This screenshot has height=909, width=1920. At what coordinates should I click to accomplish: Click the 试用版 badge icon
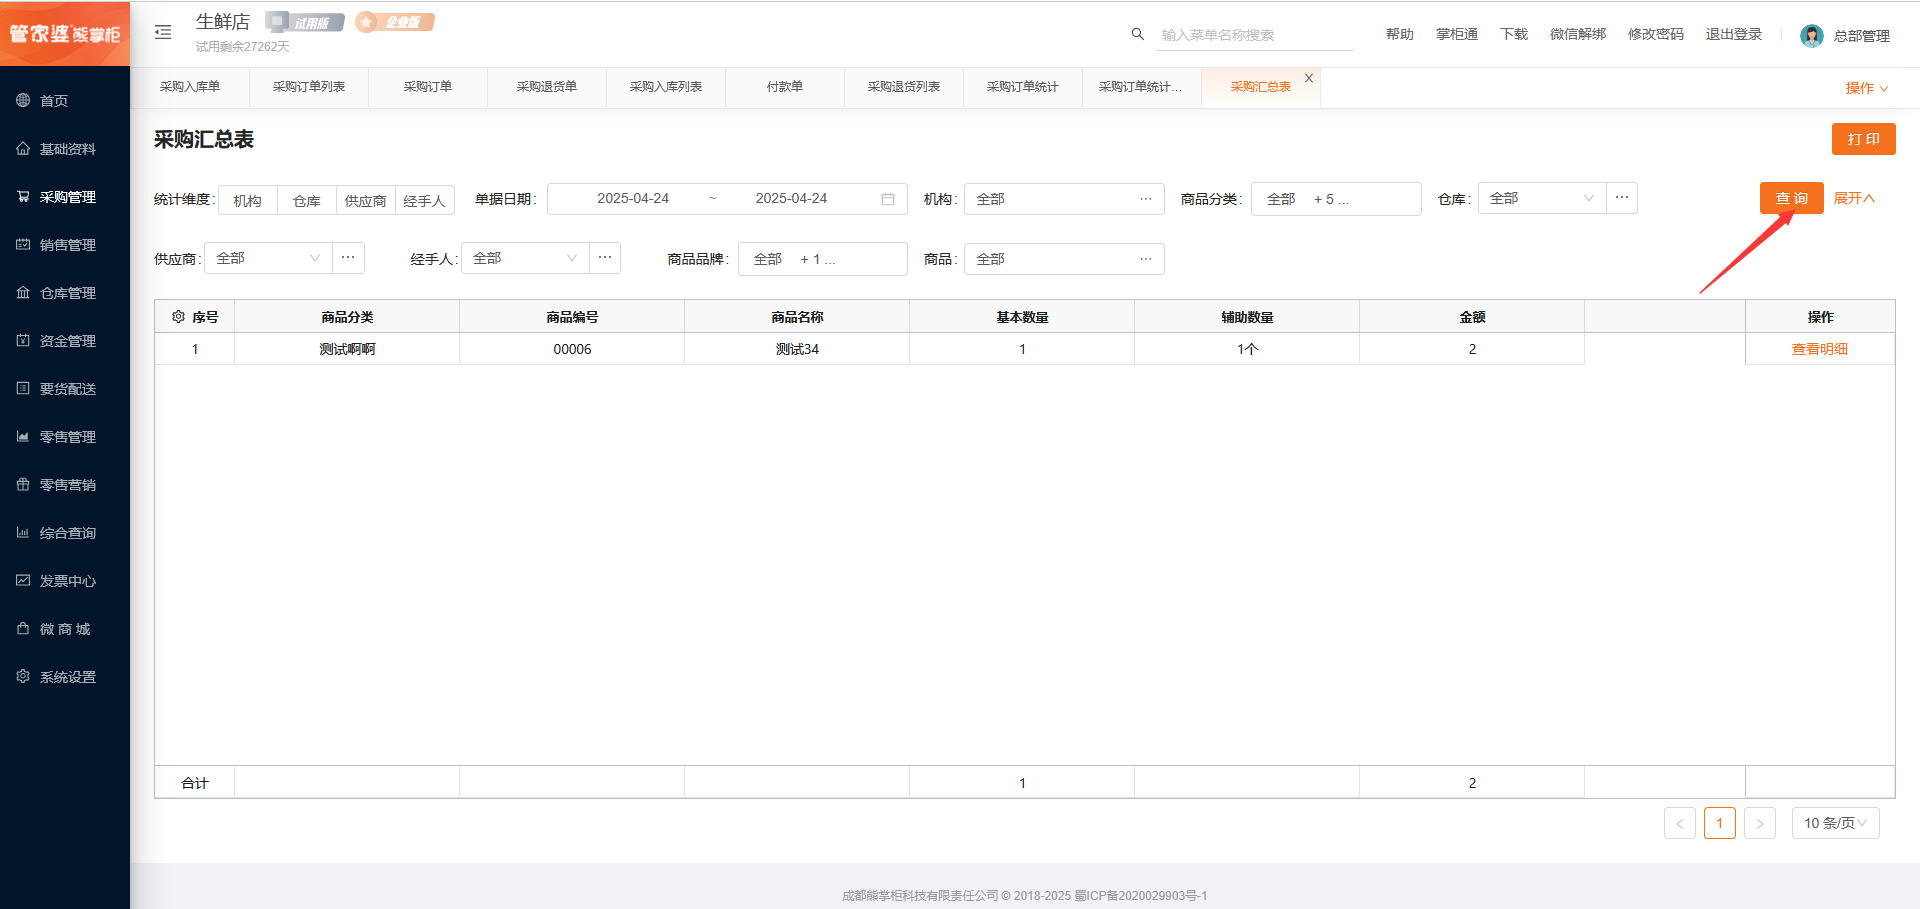(x=305, y=22)
